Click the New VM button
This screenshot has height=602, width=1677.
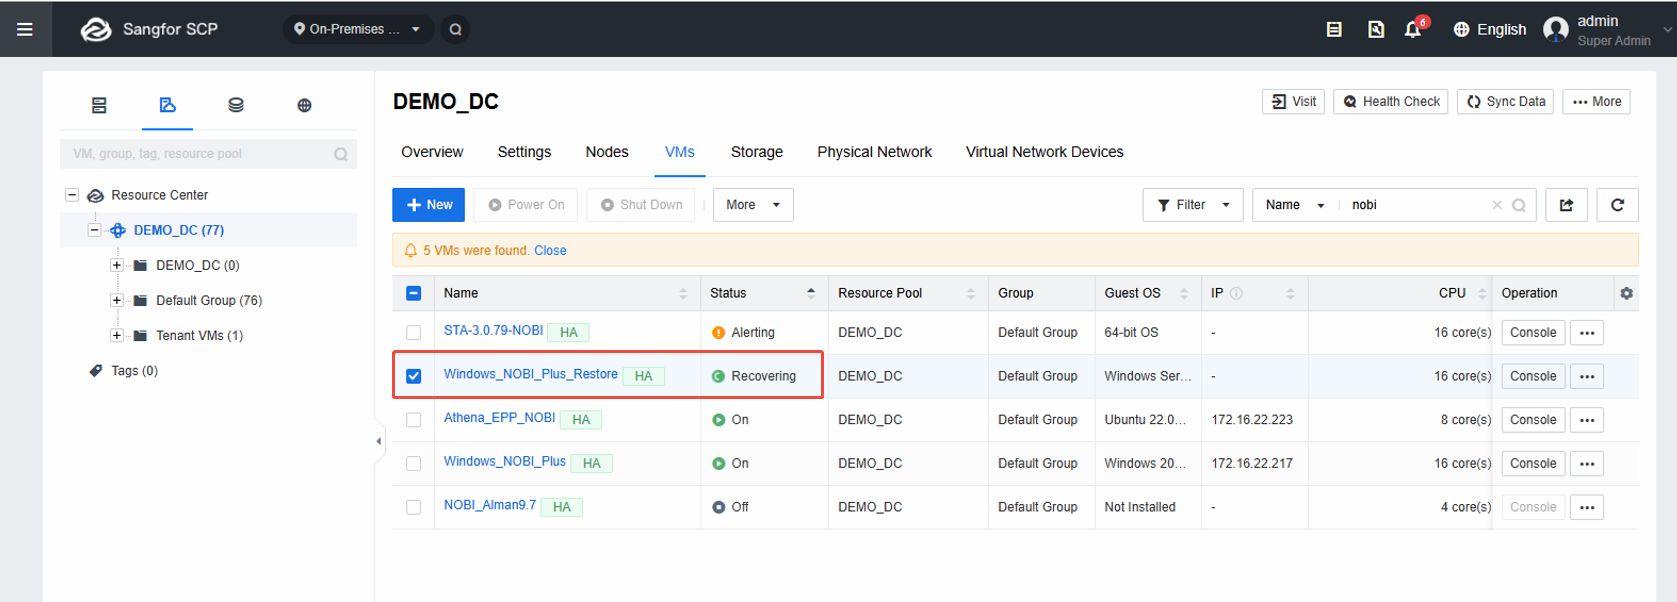click(x=429, y=205)
